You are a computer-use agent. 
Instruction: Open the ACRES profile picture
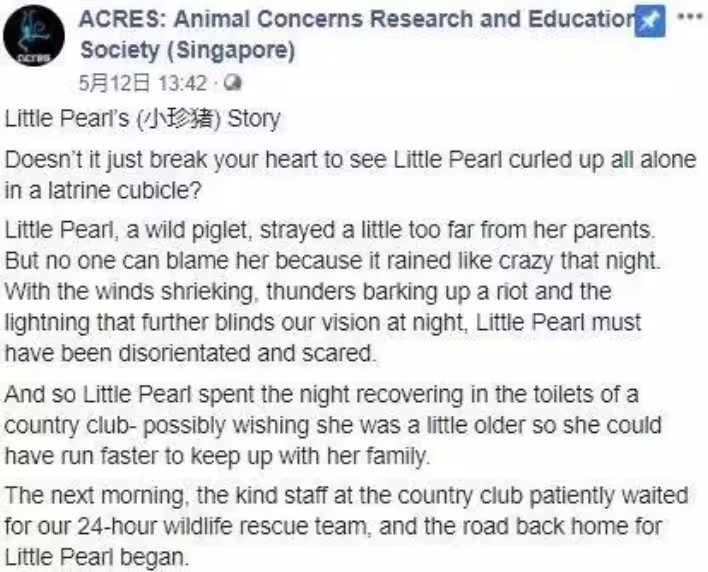tap(33, 36)
